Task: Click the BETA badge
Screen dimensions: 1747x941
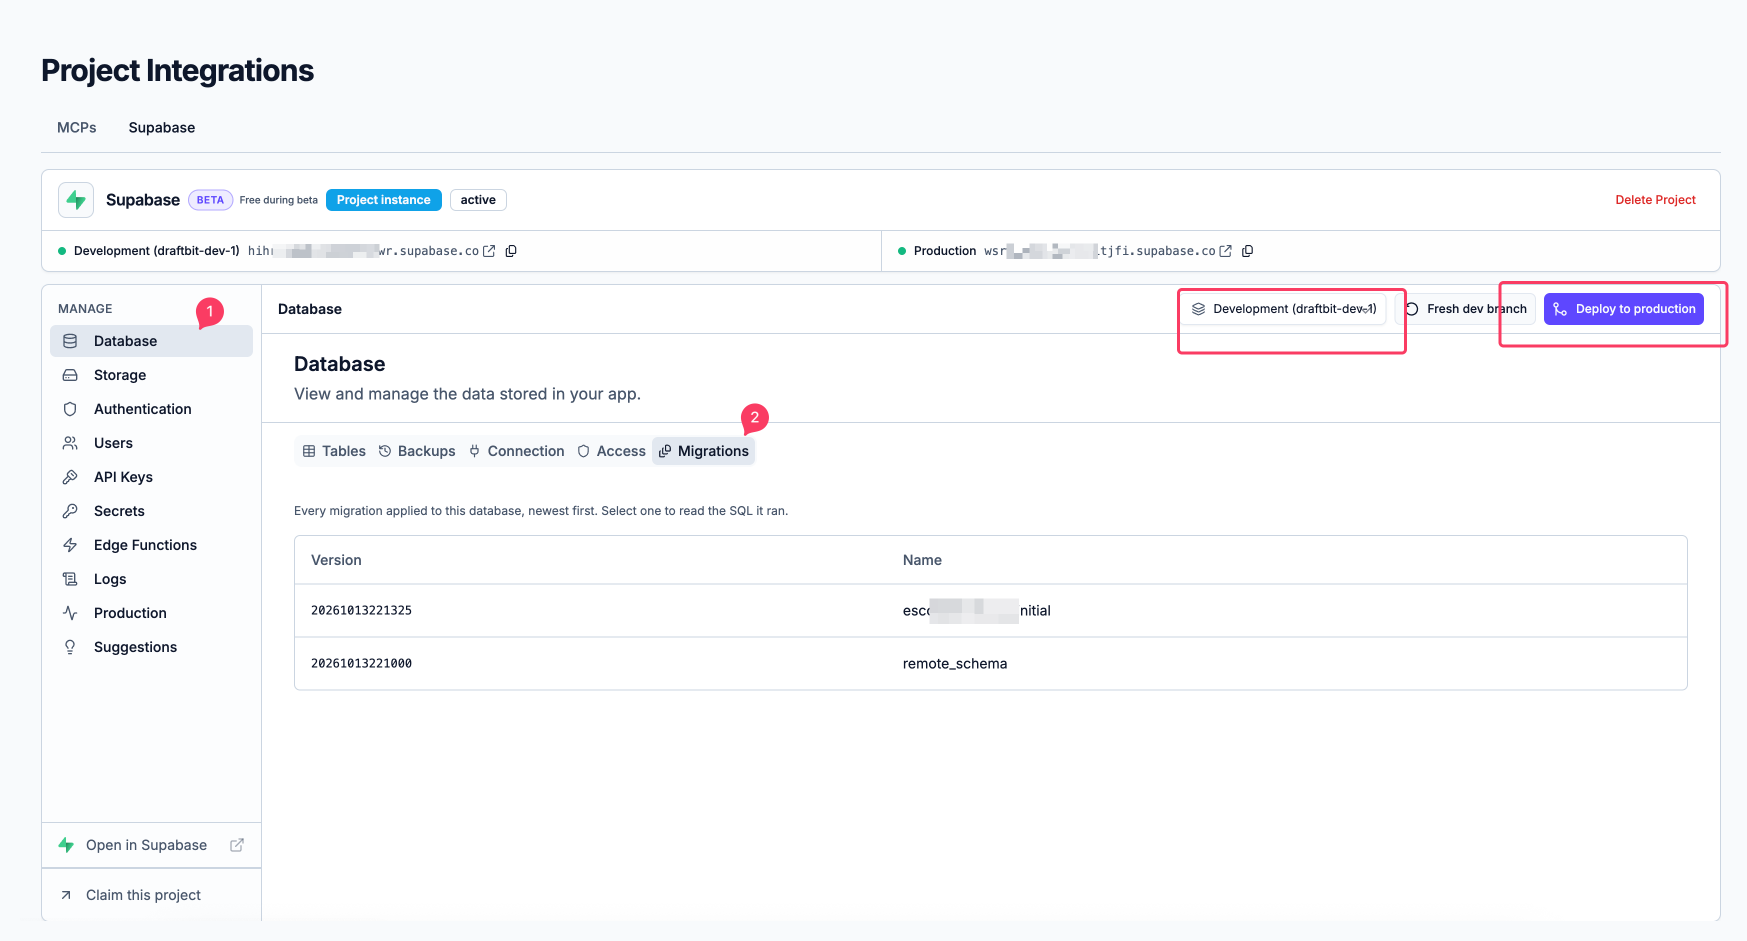Action: [210, 200]
